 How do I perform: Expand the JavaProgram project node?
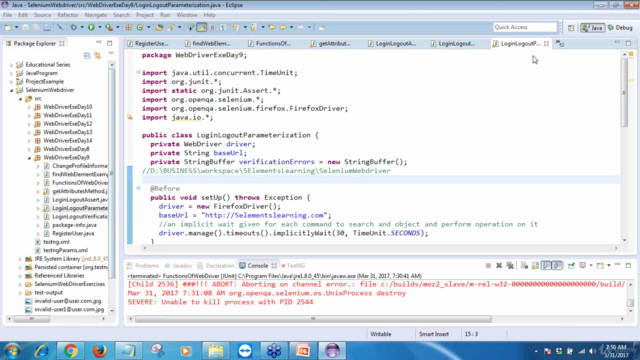[x=11, y=73]
